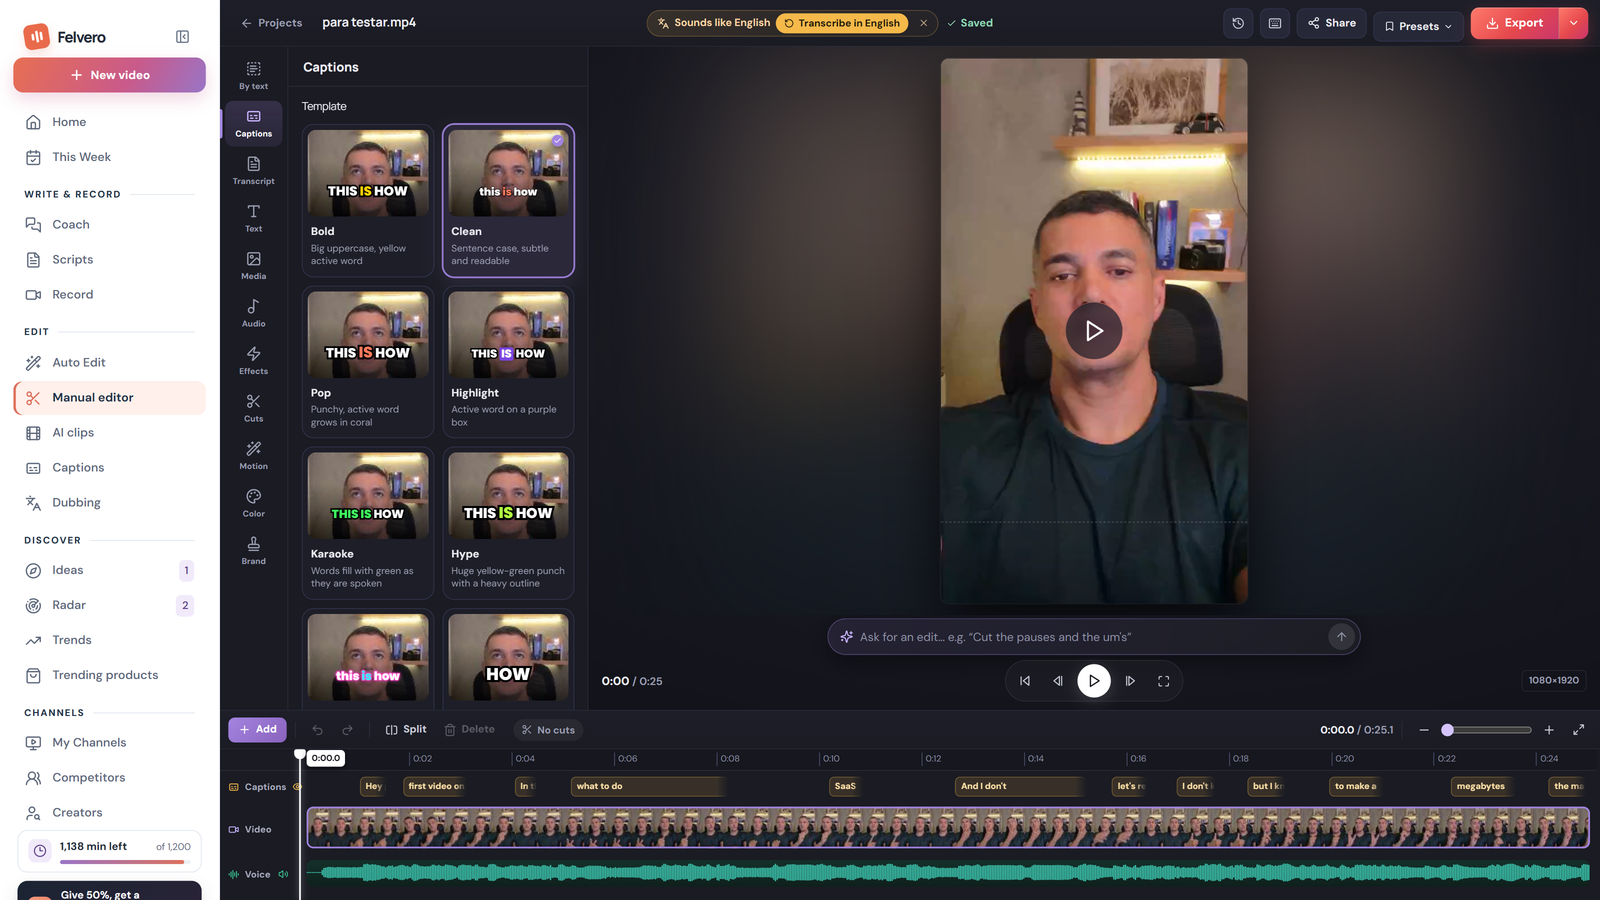Viewport: 1600px width, 900px height.
Task: Go back to Projects
Action: [272, 23]
